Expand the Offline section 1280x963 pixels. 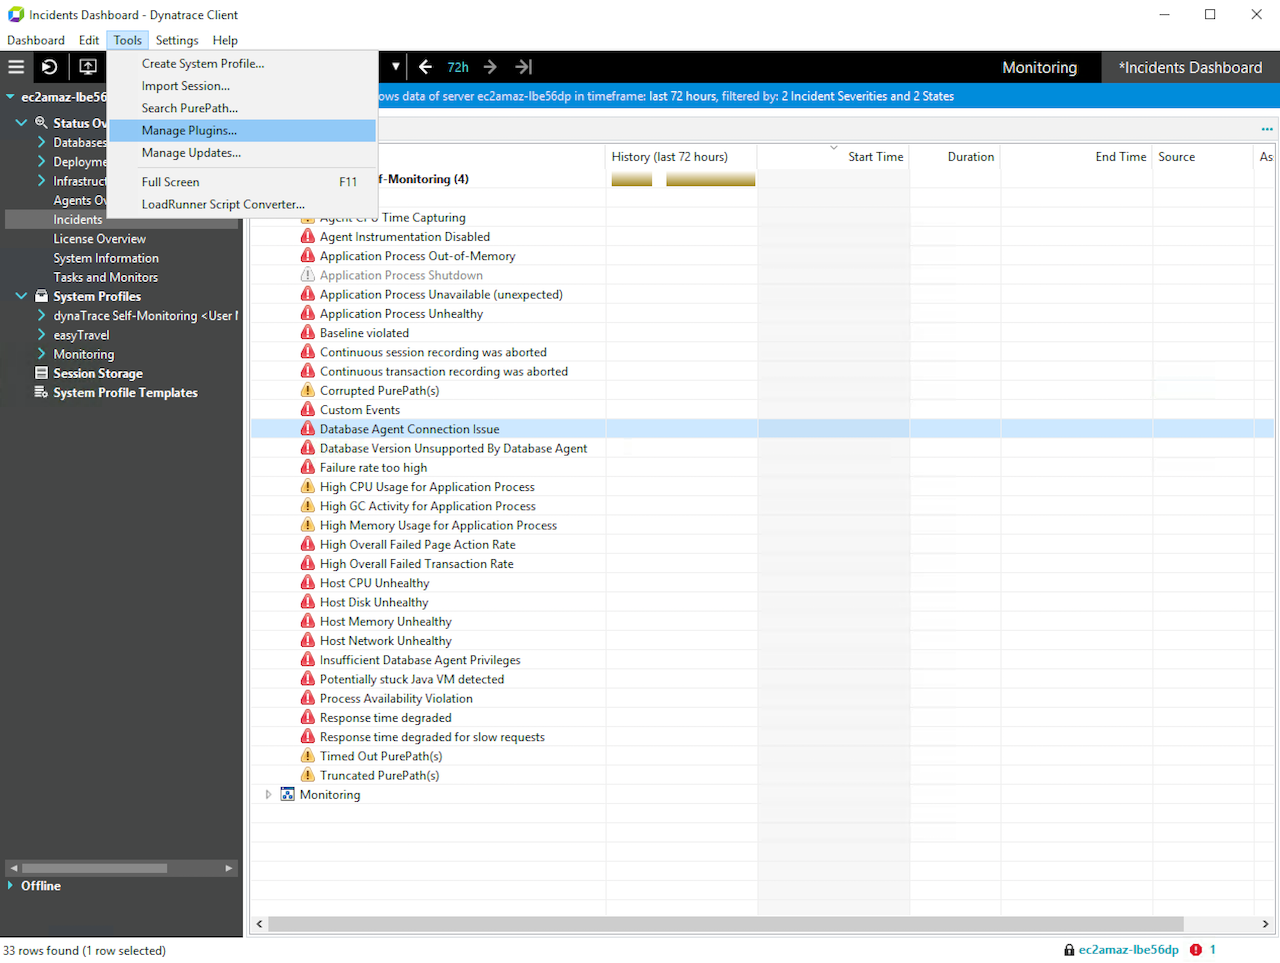[10, 885]
